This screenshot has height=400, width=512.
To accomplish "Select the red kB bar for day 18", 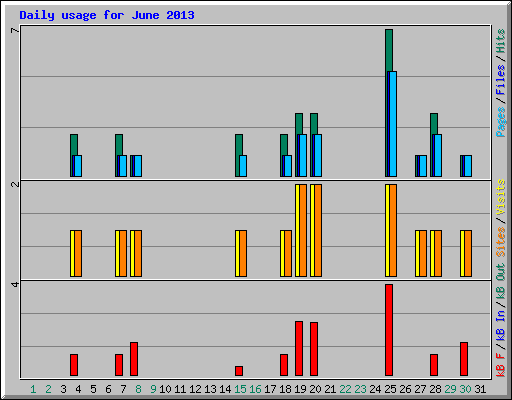I will [284, 365].
